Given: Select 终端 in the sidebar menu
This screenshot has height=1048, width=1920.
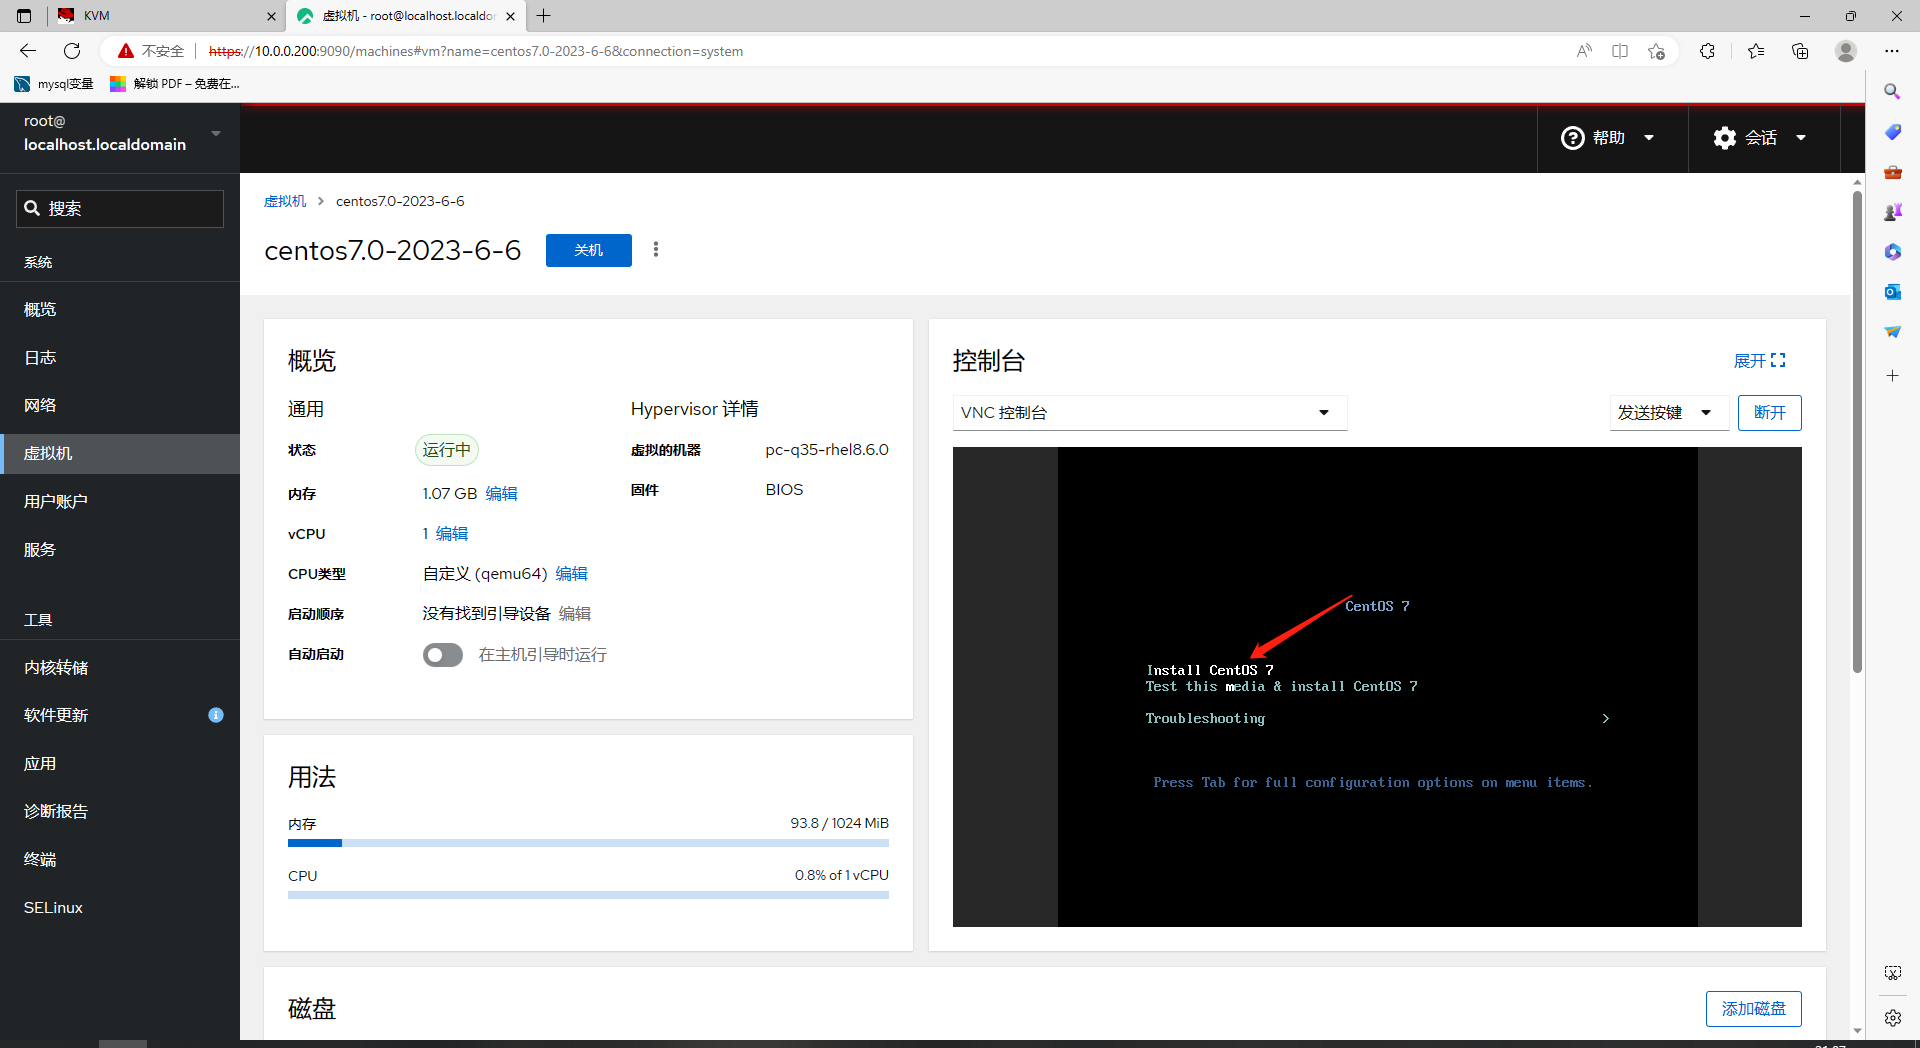Looking at the screenshot, I should 40,859.
